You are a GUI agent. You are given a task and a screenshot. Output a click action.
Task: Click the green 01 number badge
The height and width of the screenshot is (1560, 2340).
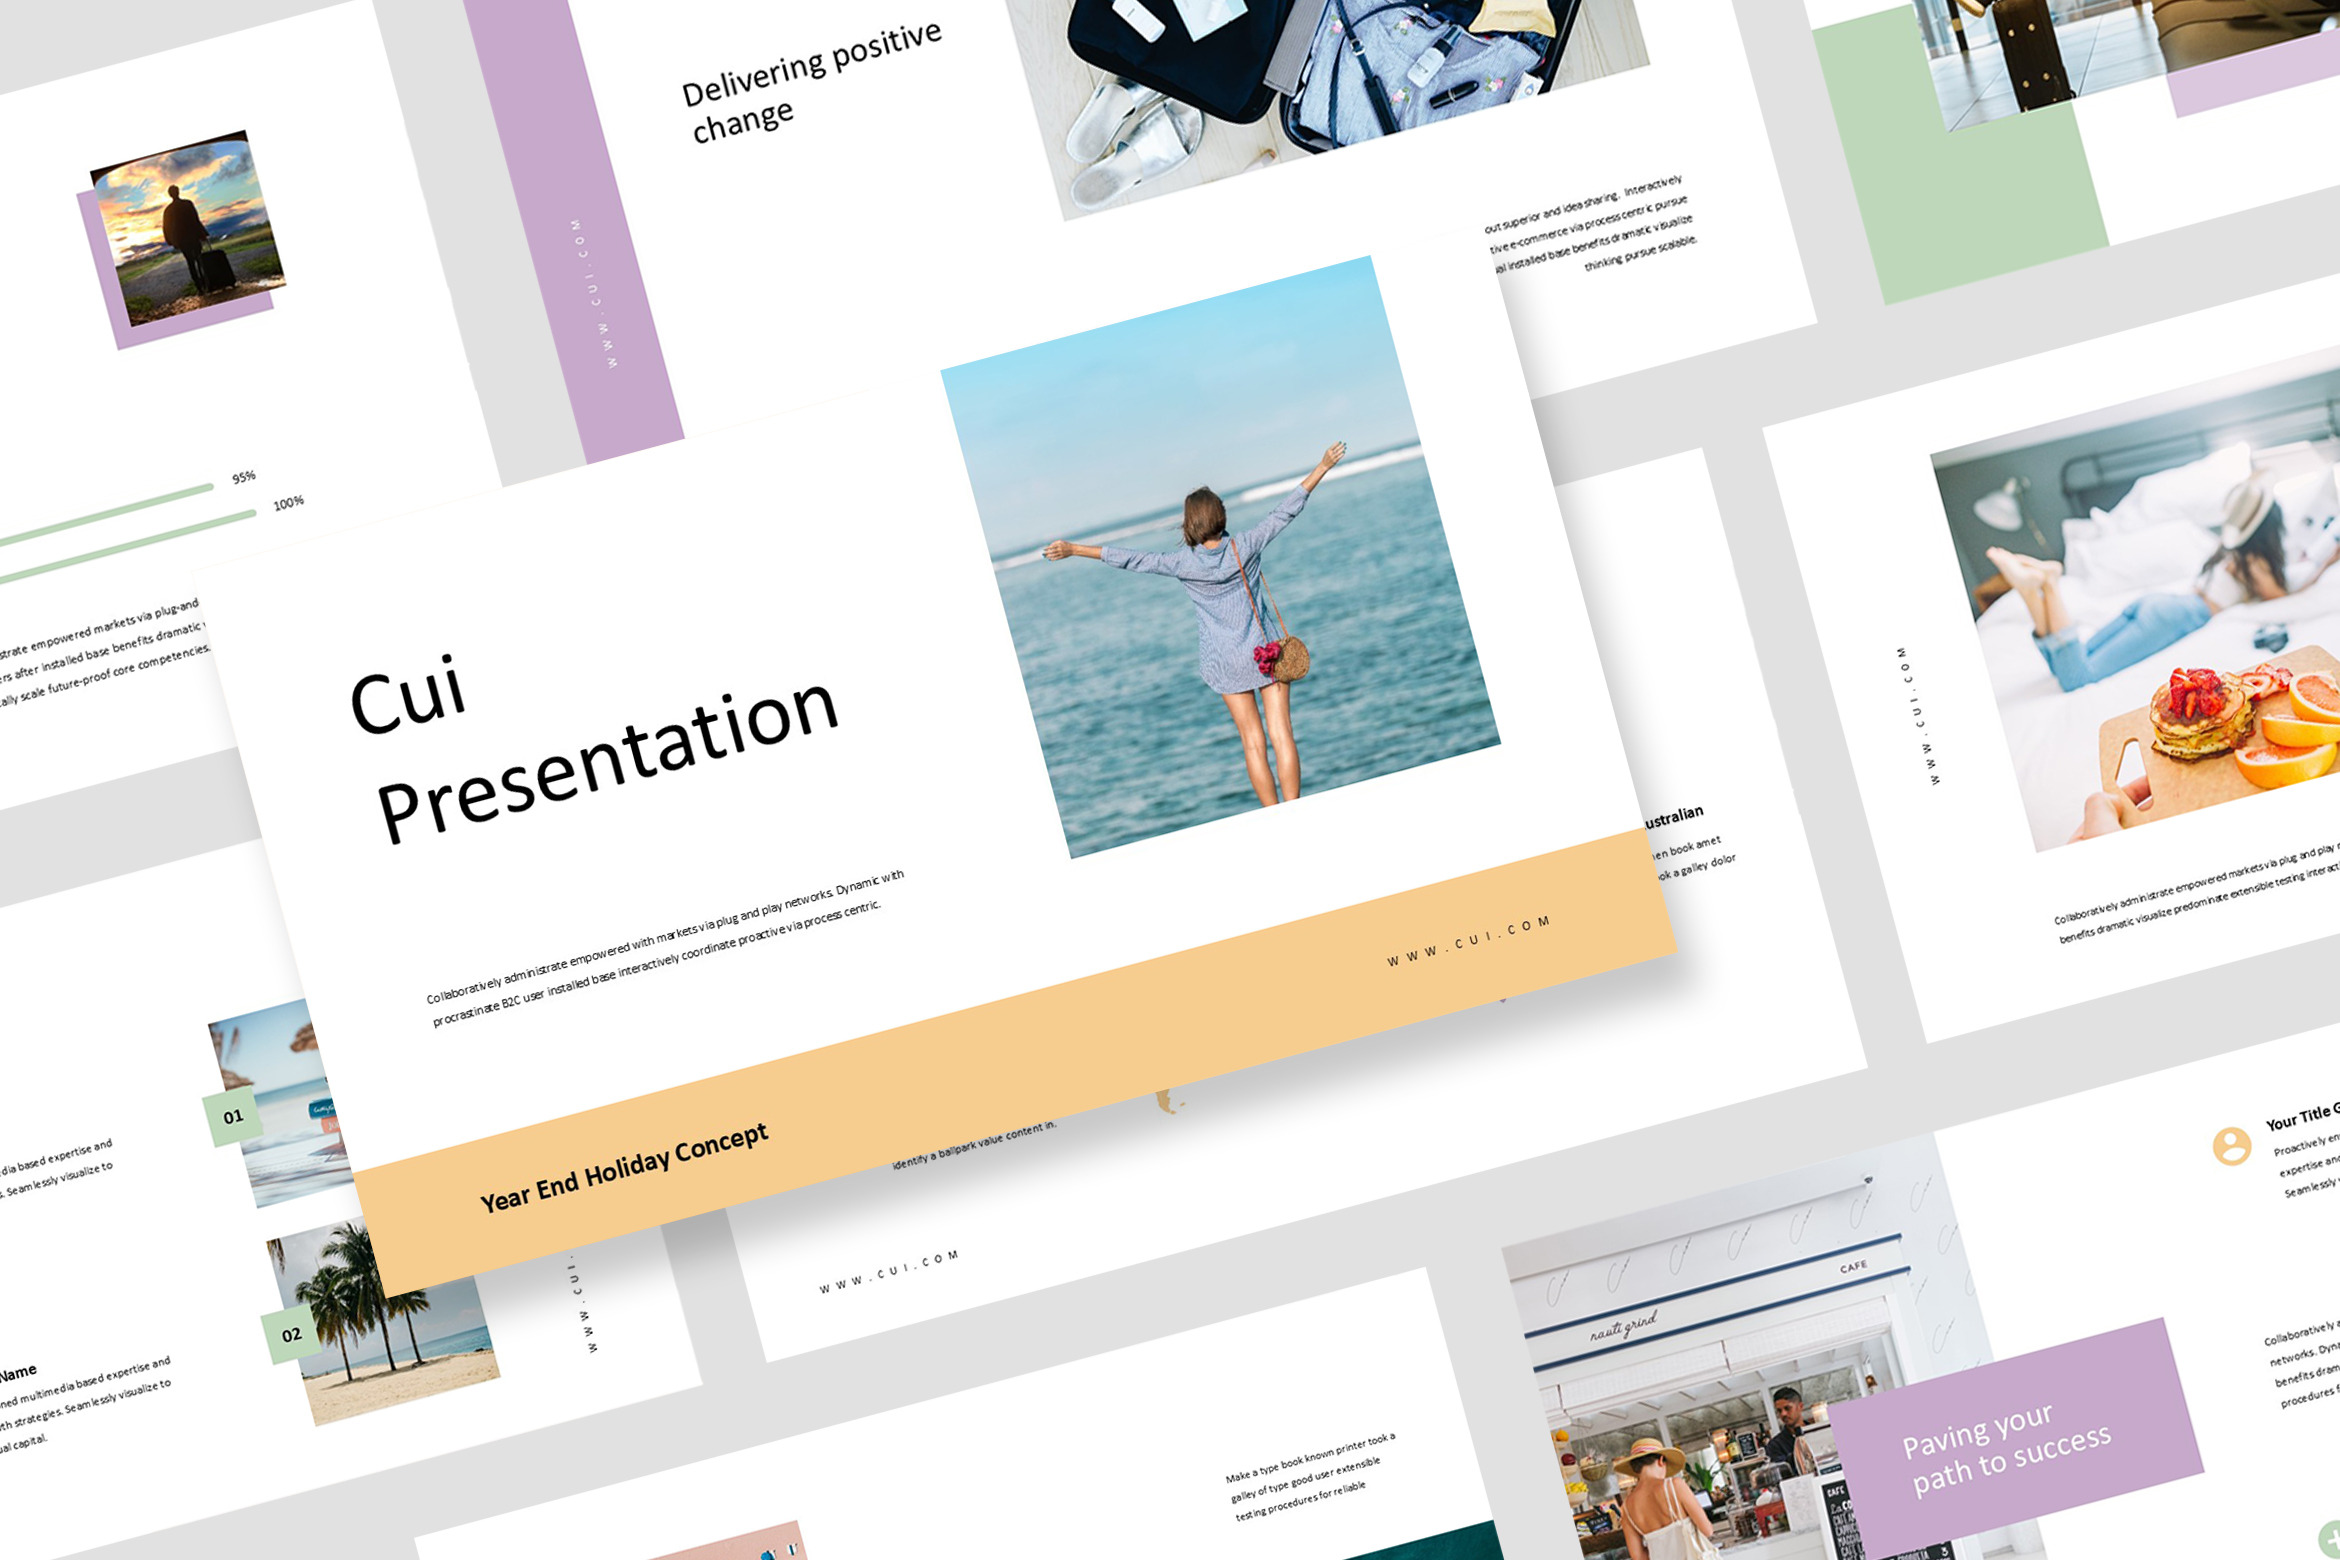[x=233, y=1117]
